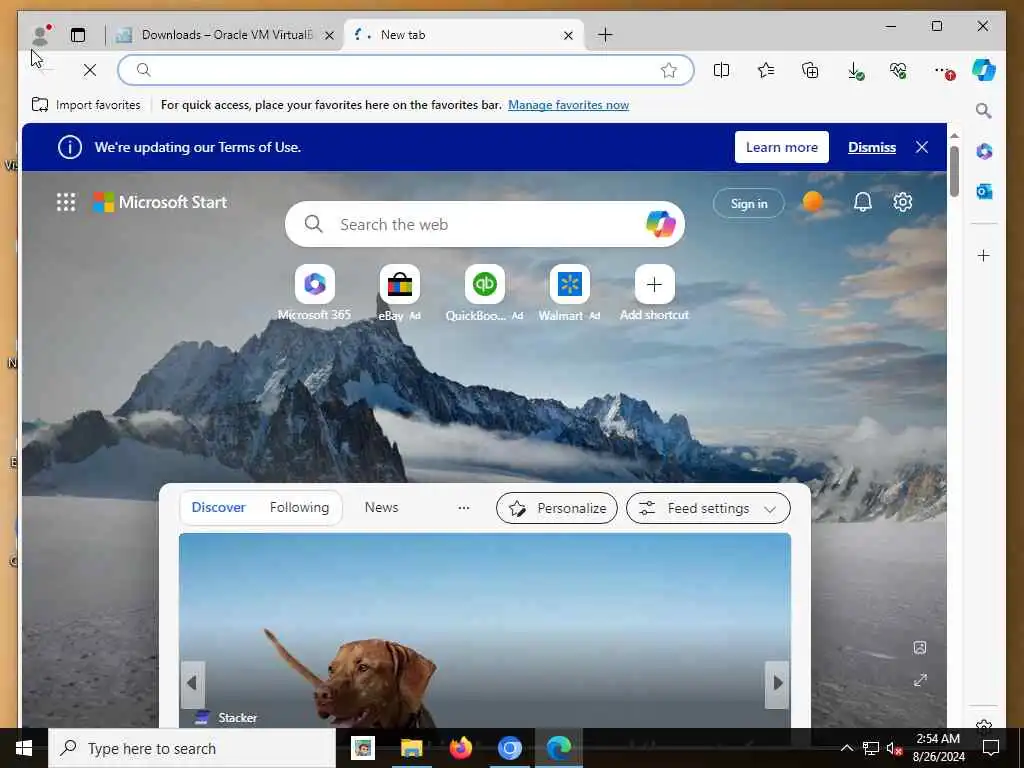Close the Terms of Use banner

[x=921, y=147]
